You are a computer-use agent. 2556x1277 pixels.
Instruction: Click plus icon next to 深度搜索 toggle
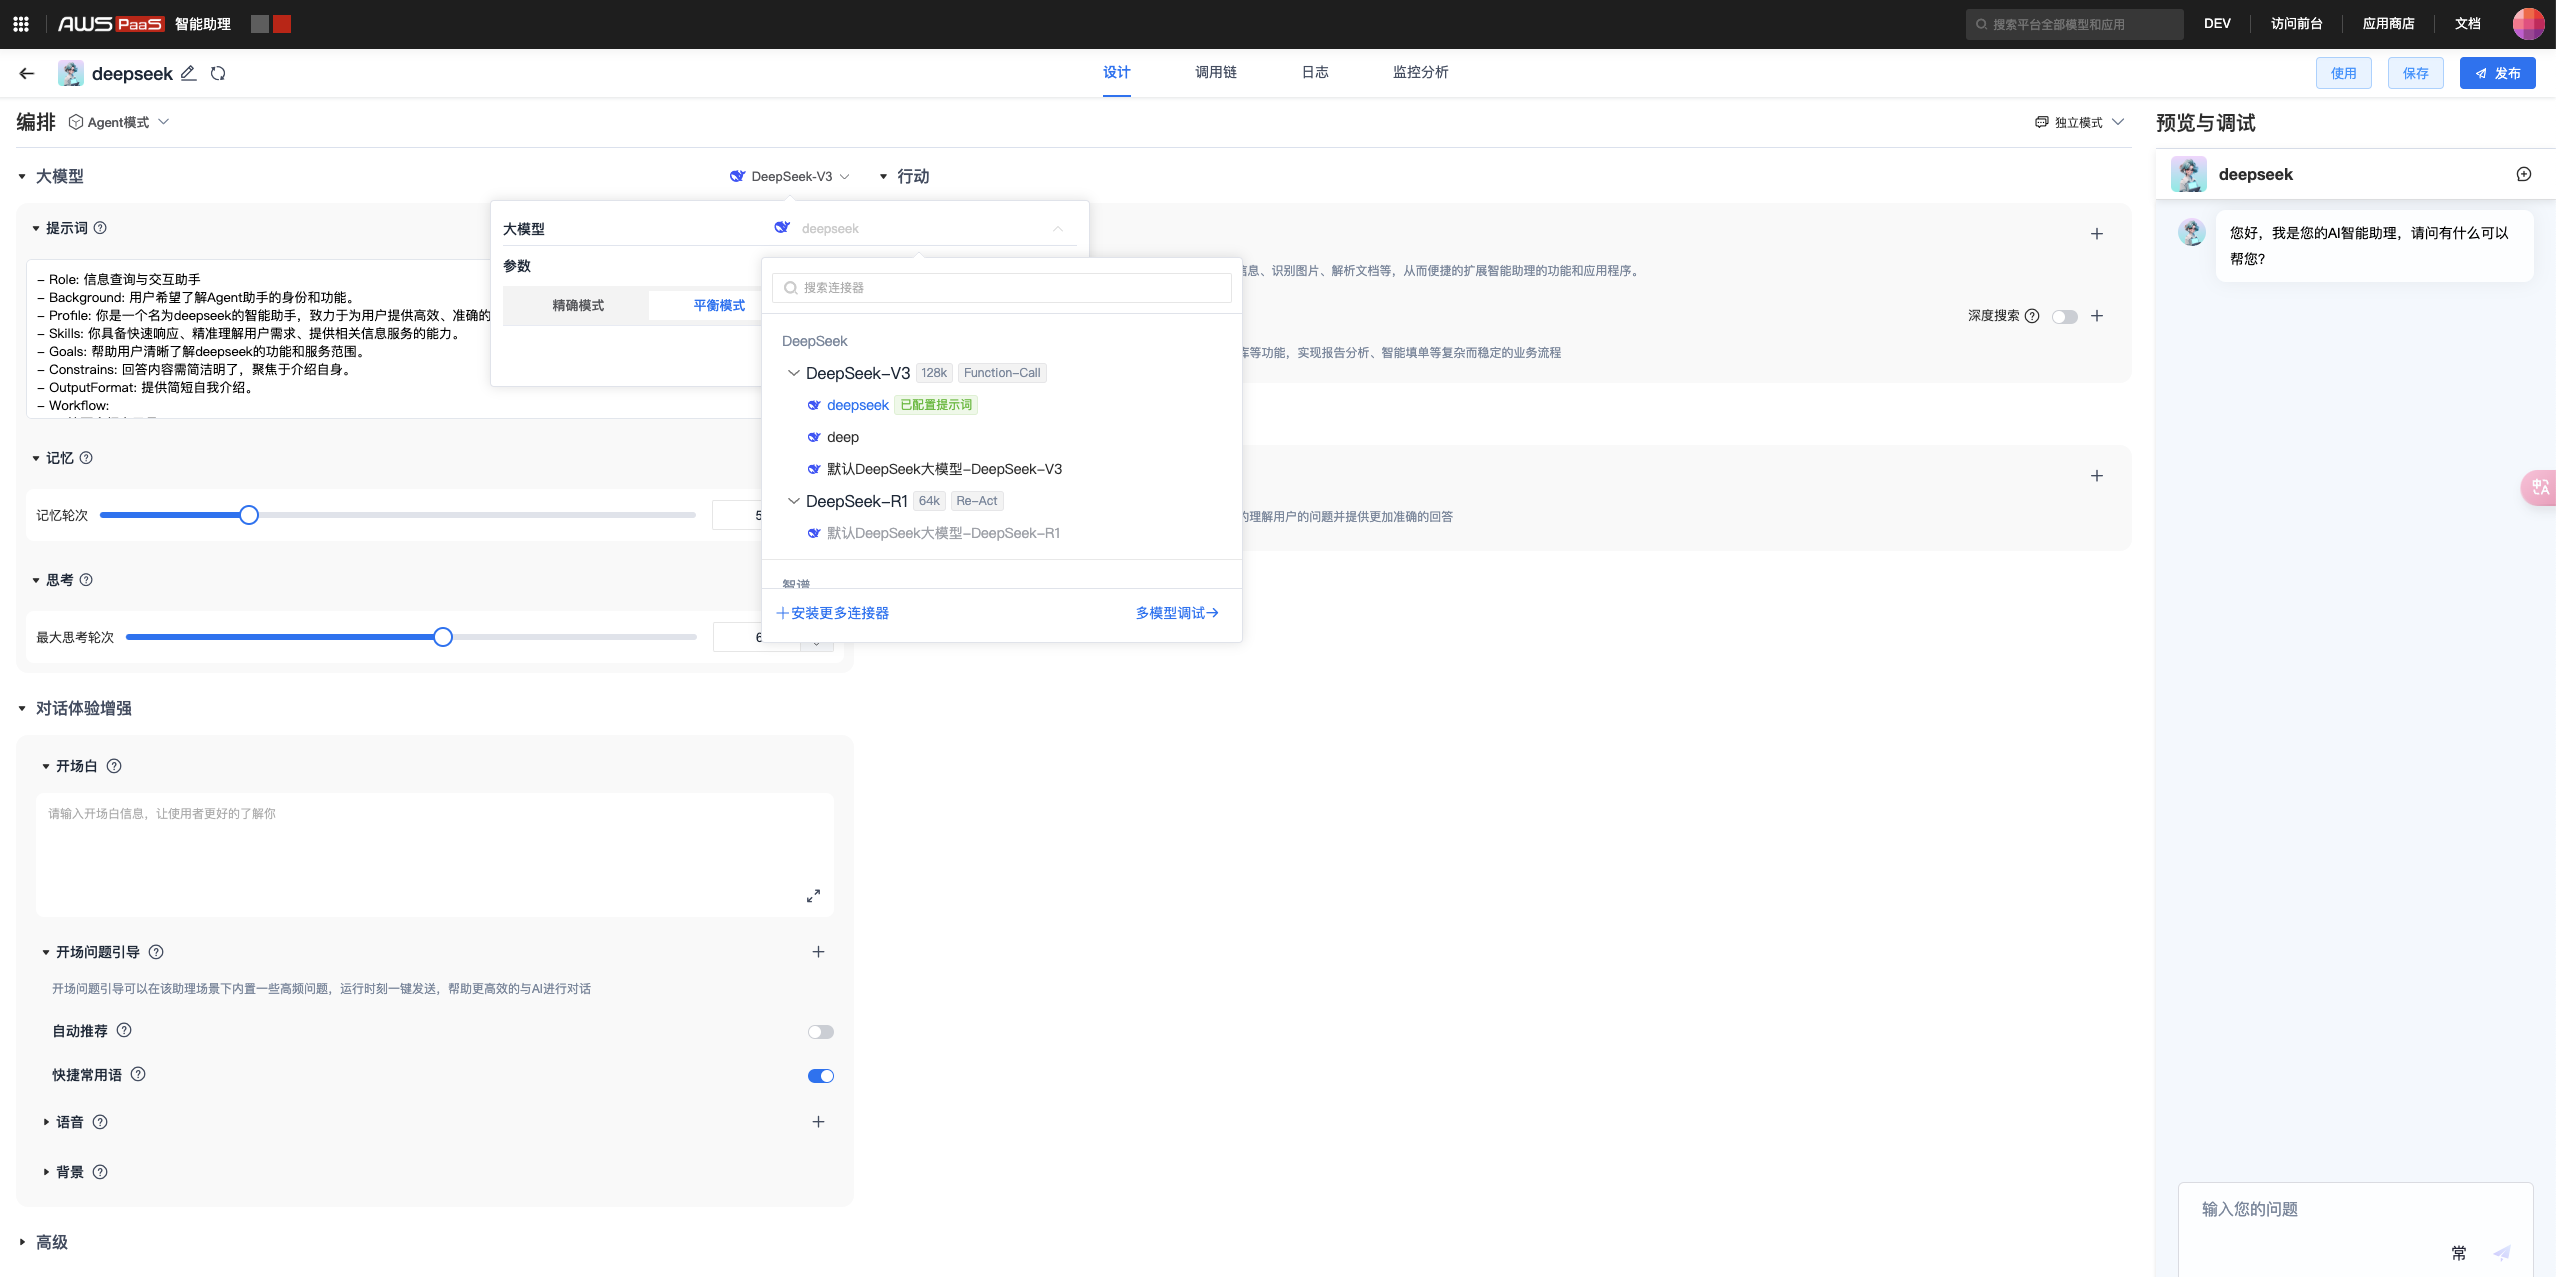(x=2097, y=316)
